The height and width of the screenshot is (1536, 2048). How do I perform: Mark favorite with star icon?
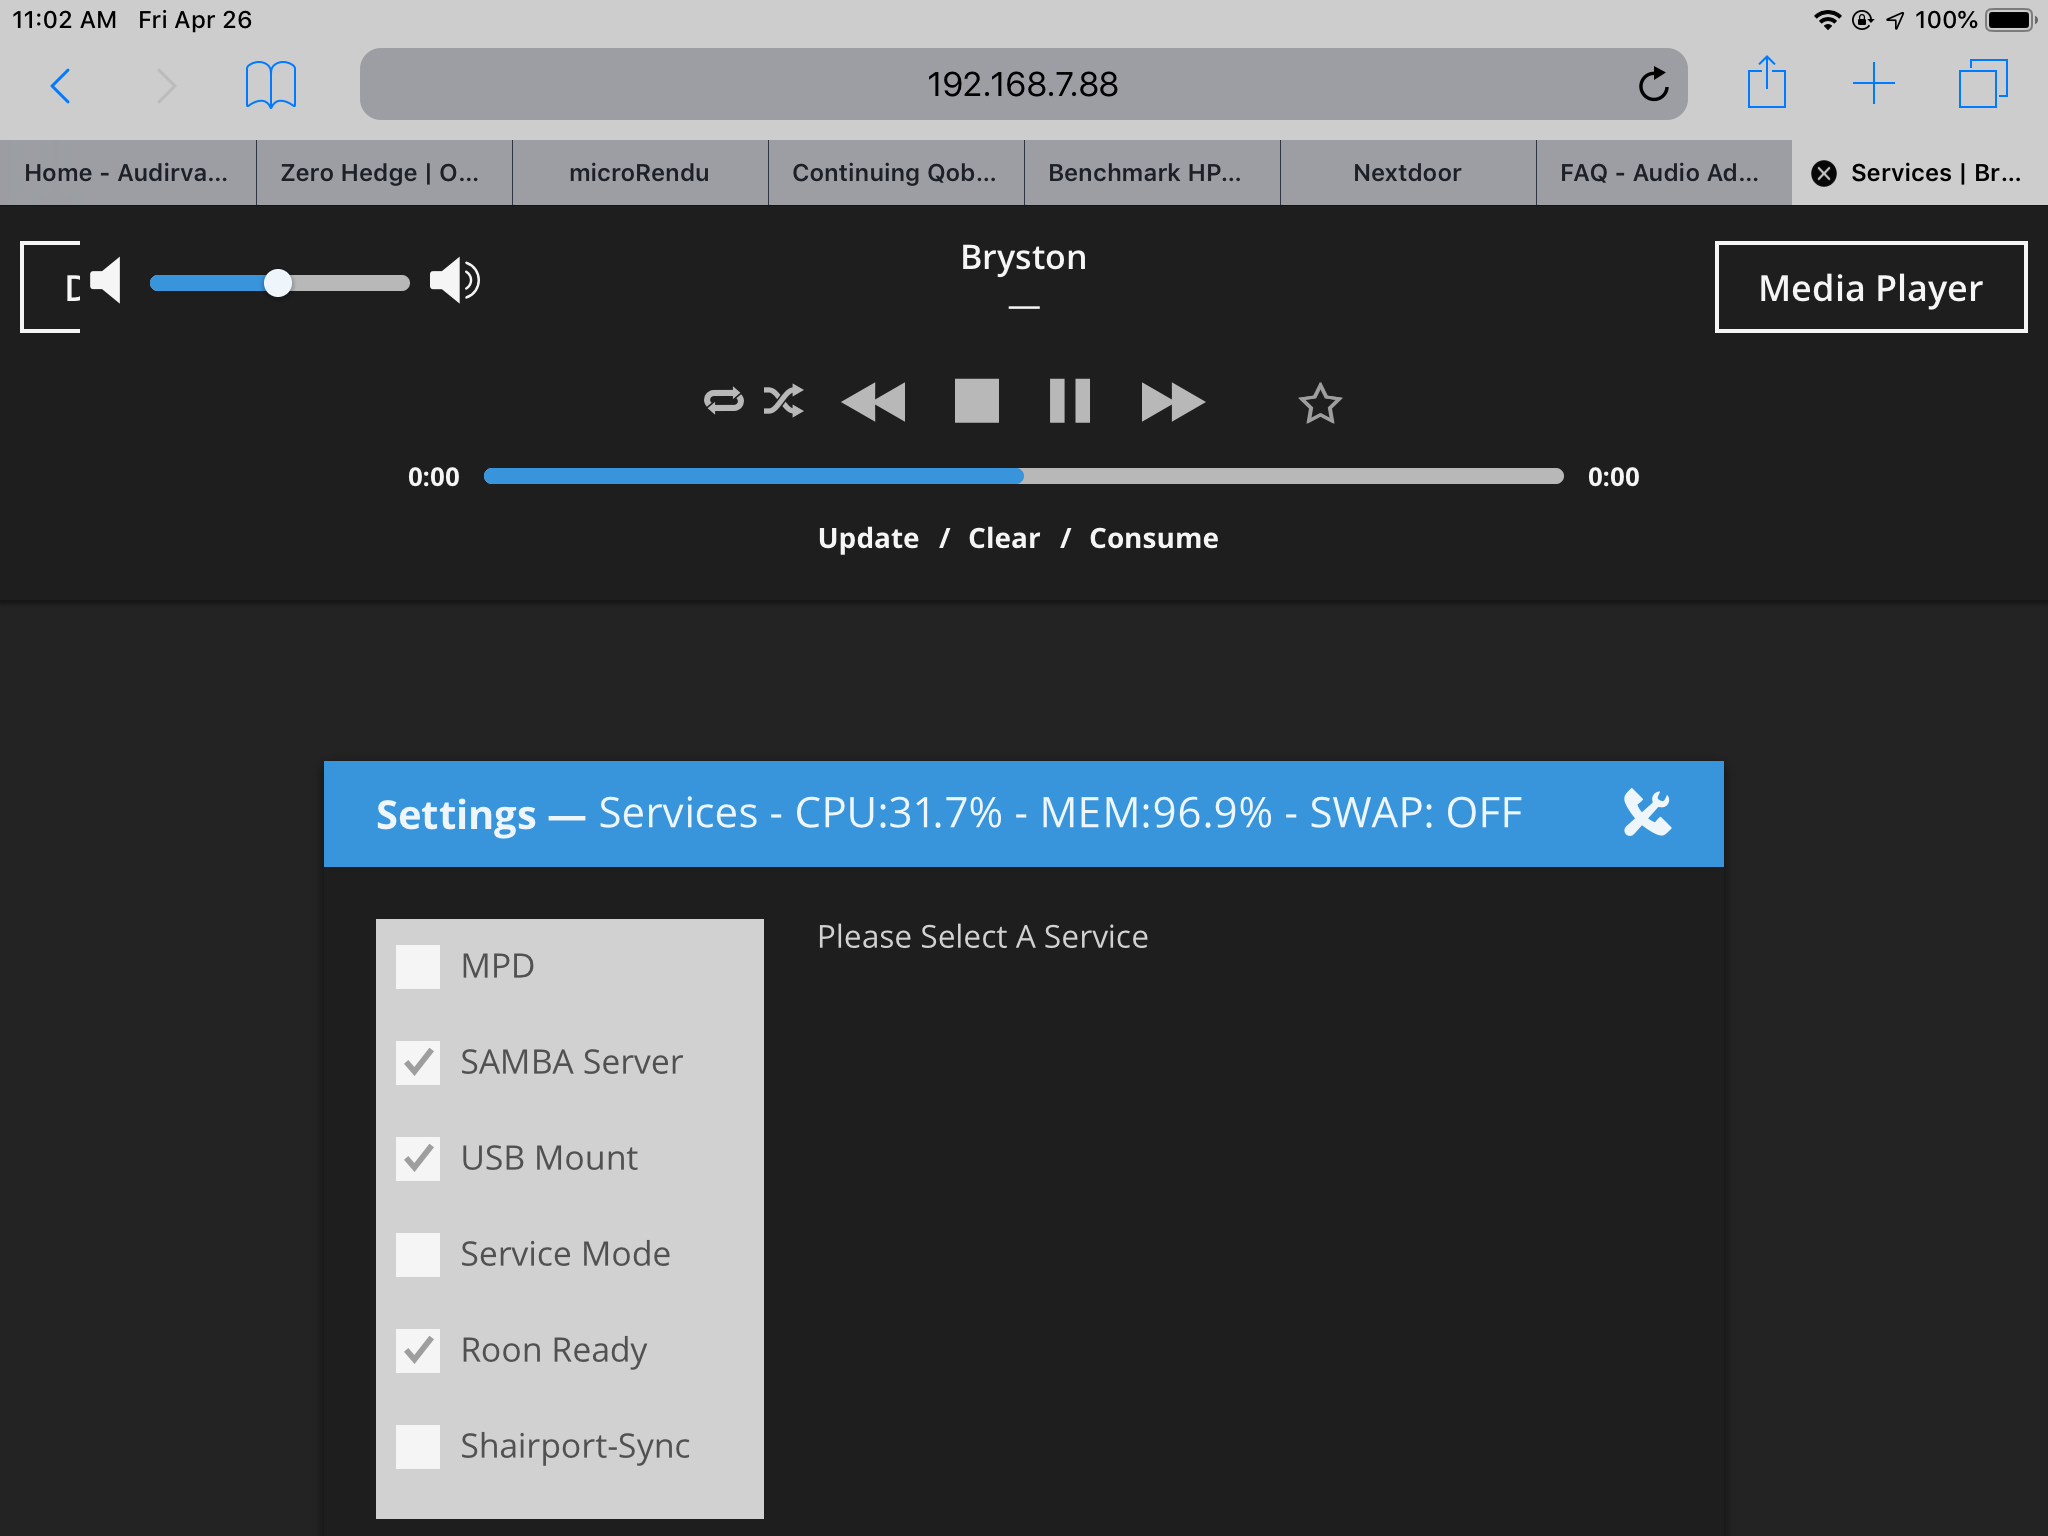(x=1320, y=403)
